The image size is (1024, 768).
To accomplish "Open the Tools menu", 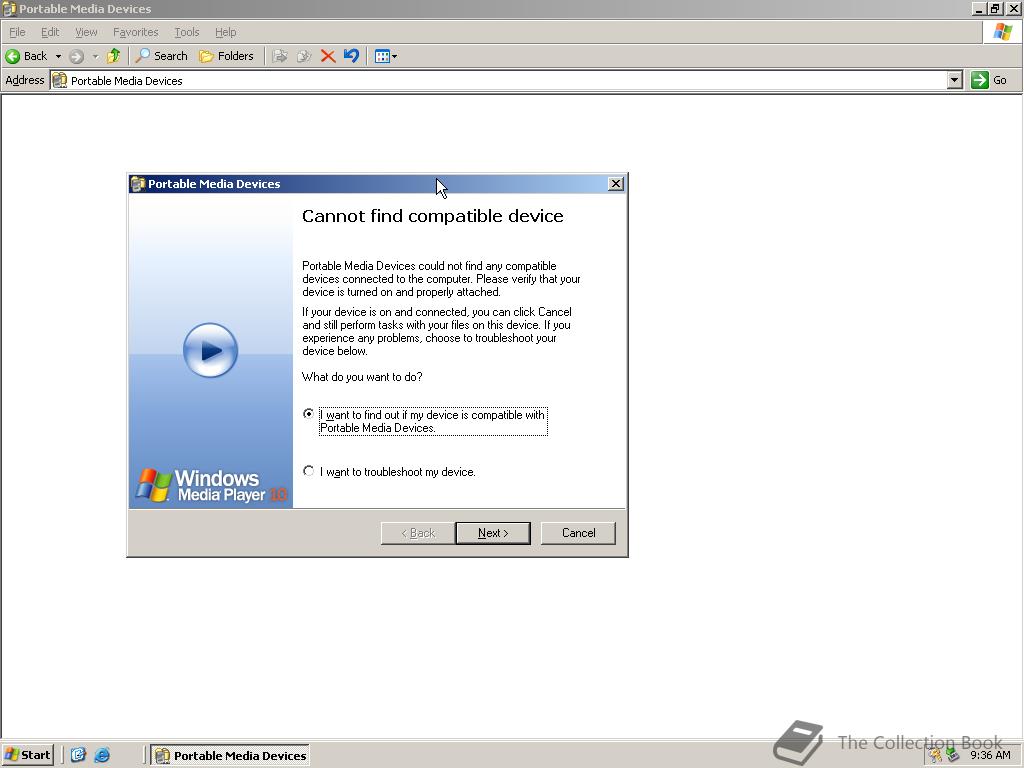I will point(186,32).
